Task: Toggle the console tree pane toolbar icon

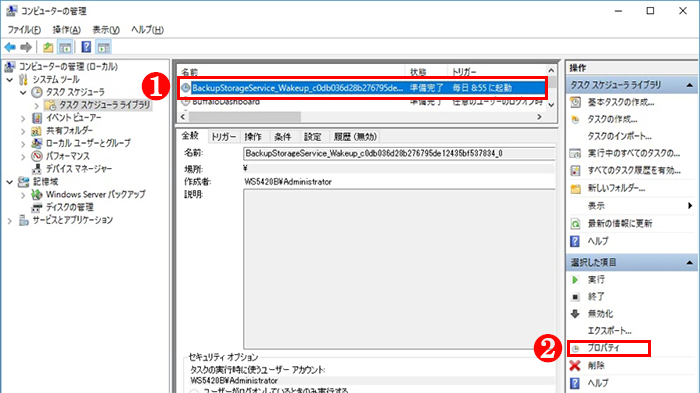Action: [65, 47]
